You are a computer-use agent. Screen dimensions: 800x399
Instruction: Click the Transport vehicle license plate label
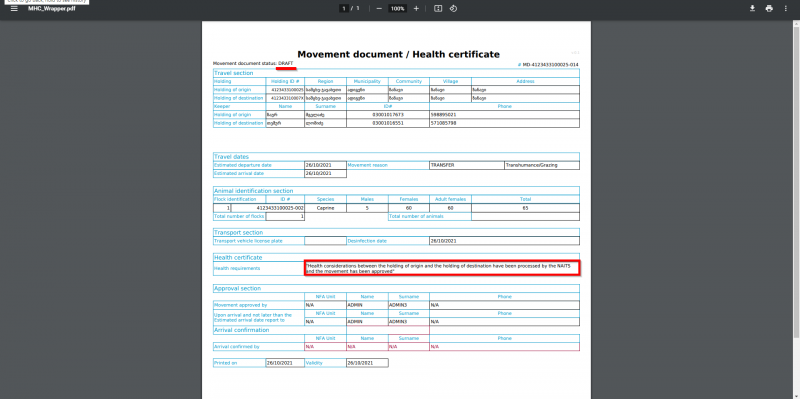(248, 240)
